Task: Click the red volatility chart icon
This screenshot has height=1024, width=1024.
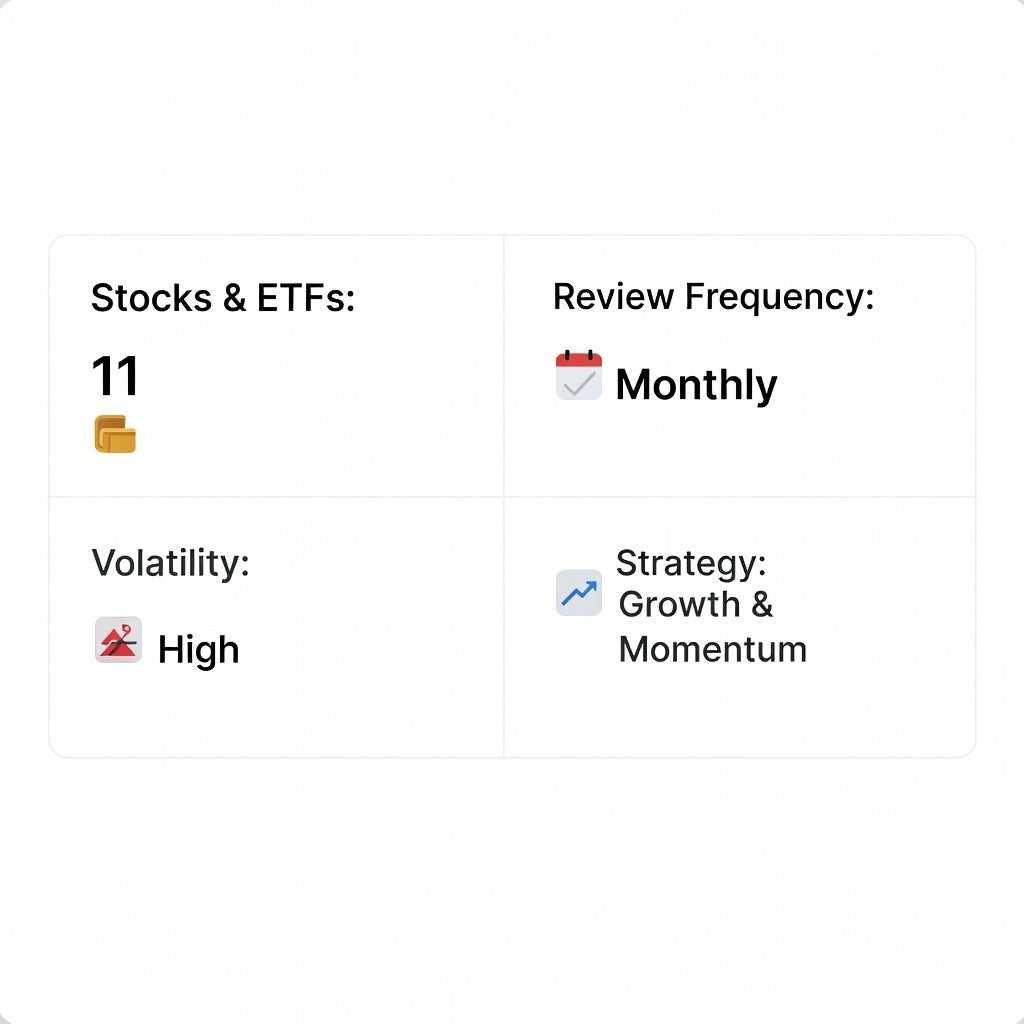Action: tap(118, 640)
